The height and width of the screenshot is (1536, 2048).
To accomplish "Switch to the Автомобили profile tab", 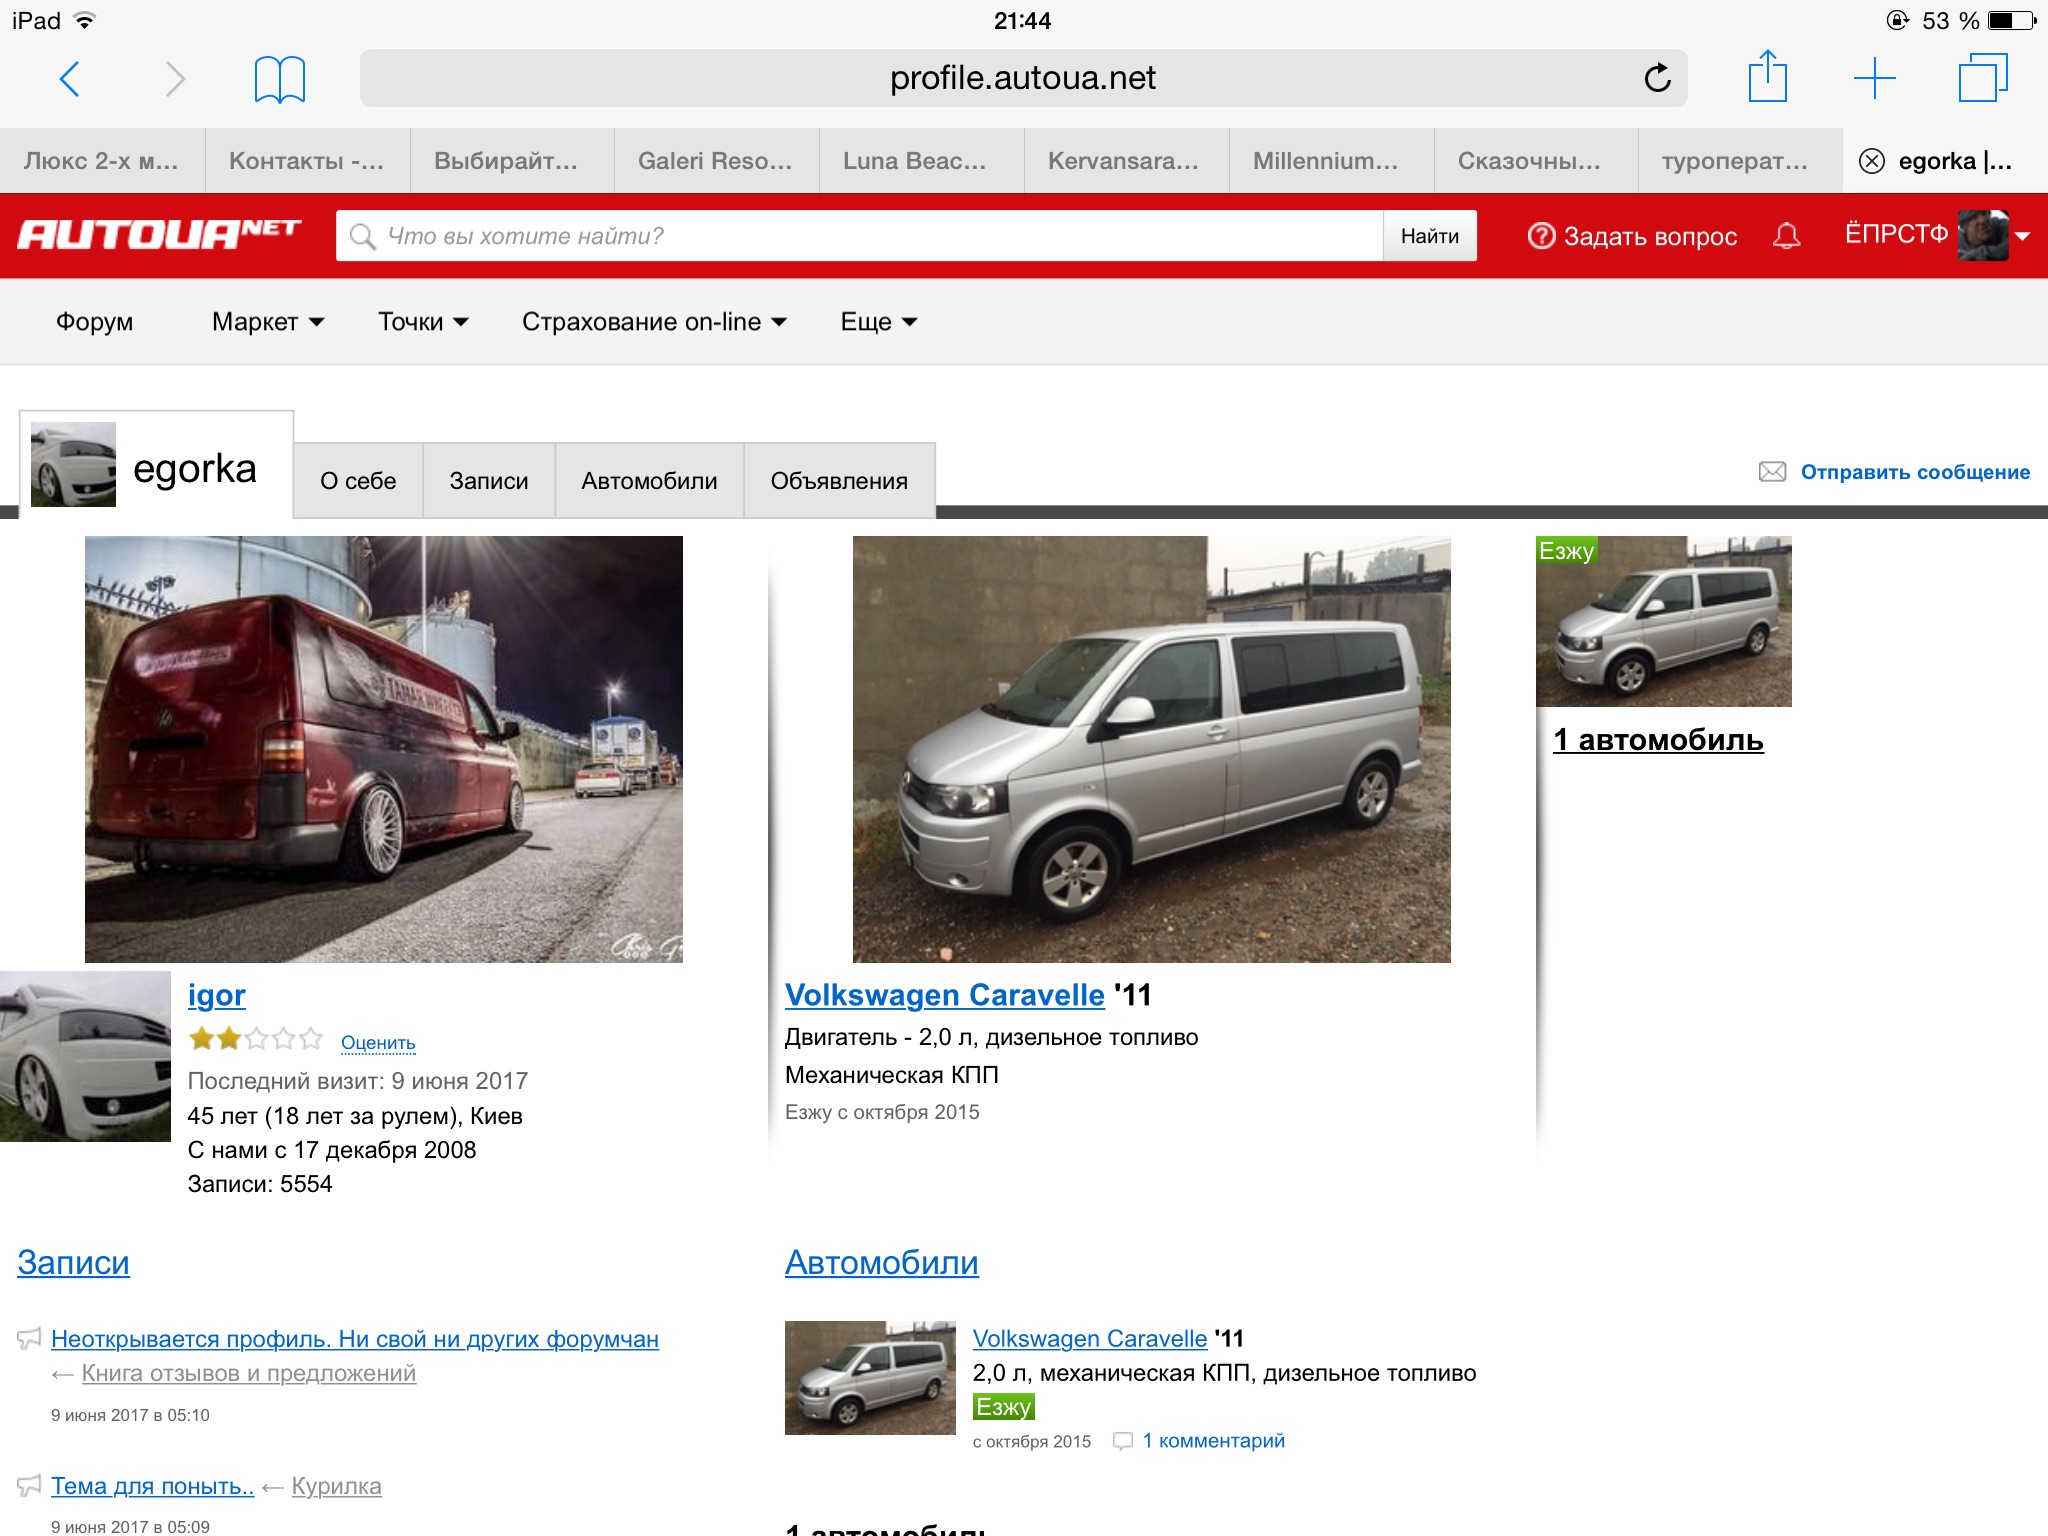I will (649, 481).
